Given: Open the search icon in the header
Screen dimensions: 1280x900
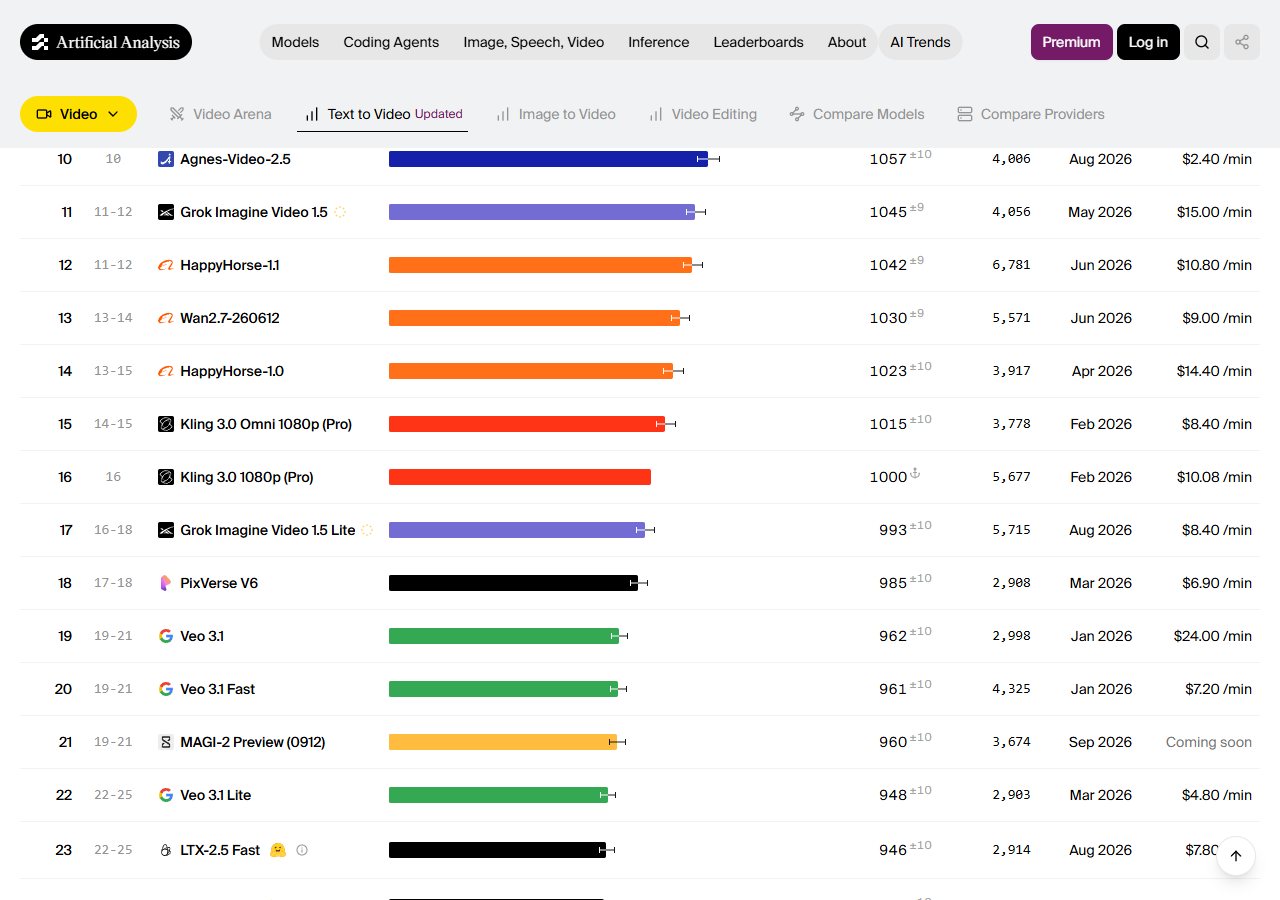Looking at the screenshot, I should point(1202,42).
